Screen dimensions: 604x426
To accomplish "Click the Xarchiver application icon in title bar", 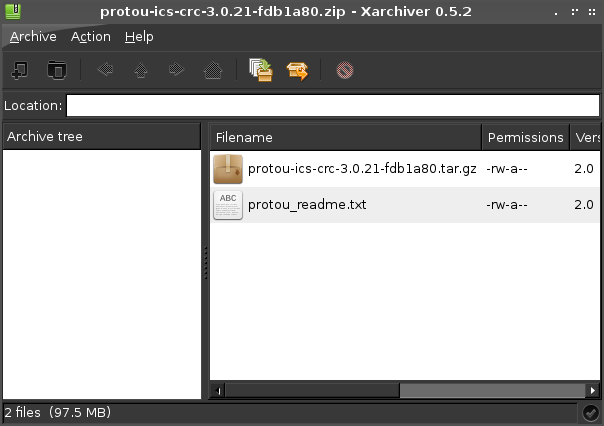I will 13,12.
